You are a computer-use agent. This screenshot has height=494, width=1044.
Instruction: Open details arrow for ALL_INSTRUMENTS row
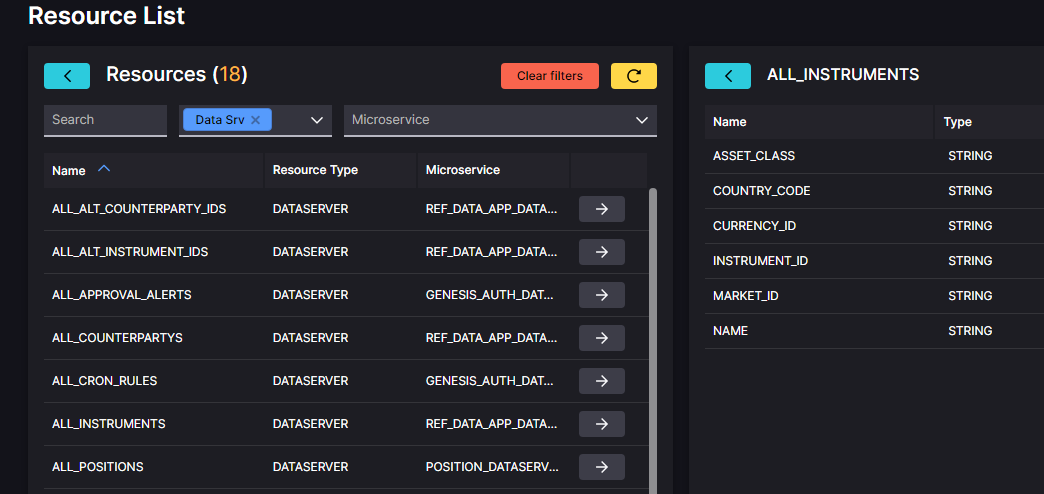coord(602,424)
